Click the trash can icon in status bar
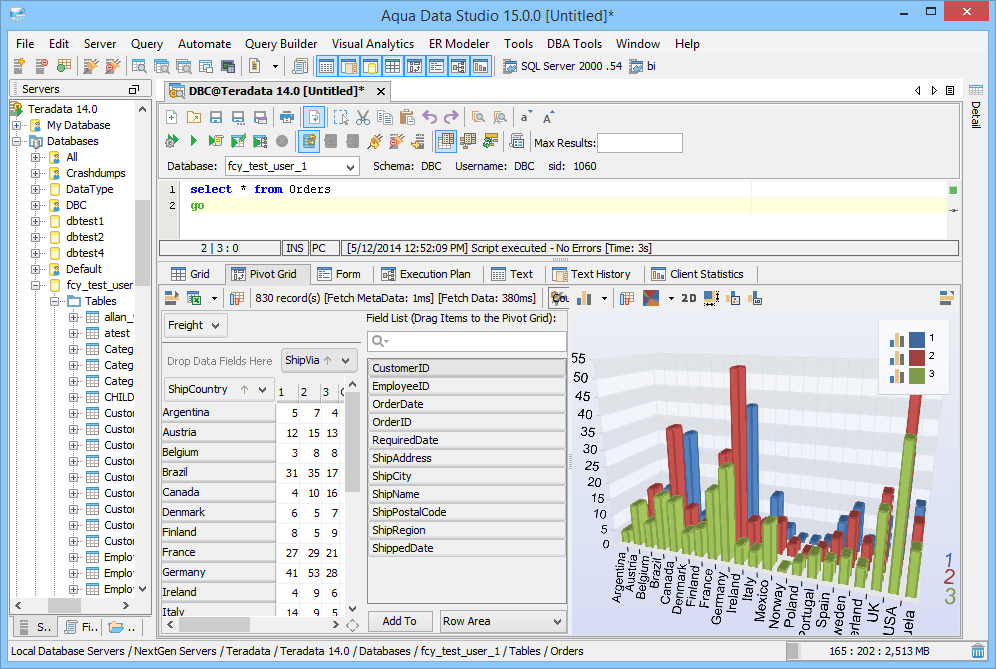 tap(978, 651)
